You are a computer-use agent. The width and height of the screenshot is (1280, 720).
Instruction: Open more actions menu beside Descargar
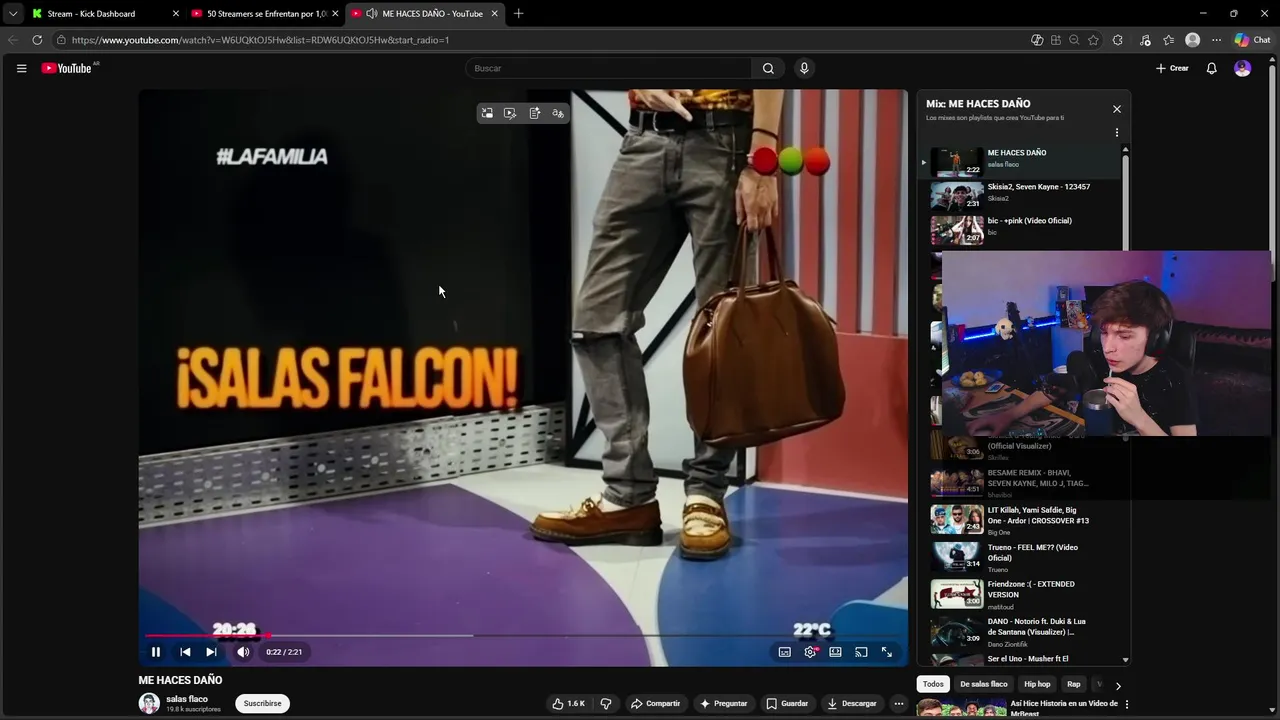[898, 703]
